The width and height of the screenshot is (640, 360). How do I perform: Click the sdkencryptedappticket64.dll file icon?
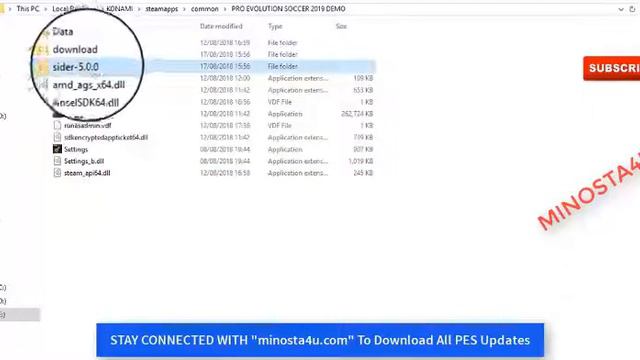pyautogui.click(x=58, y=137)
